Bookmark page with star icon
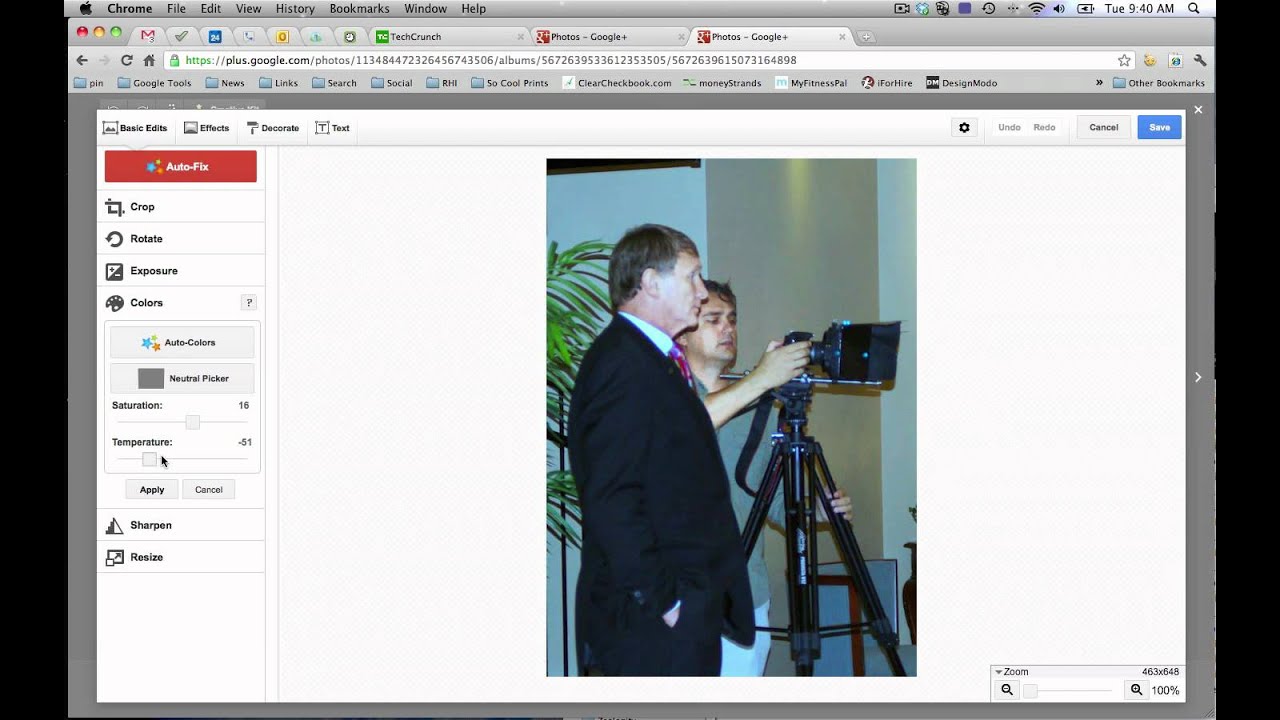Viewport: 1280px width, 720px height. [1124, 60]
